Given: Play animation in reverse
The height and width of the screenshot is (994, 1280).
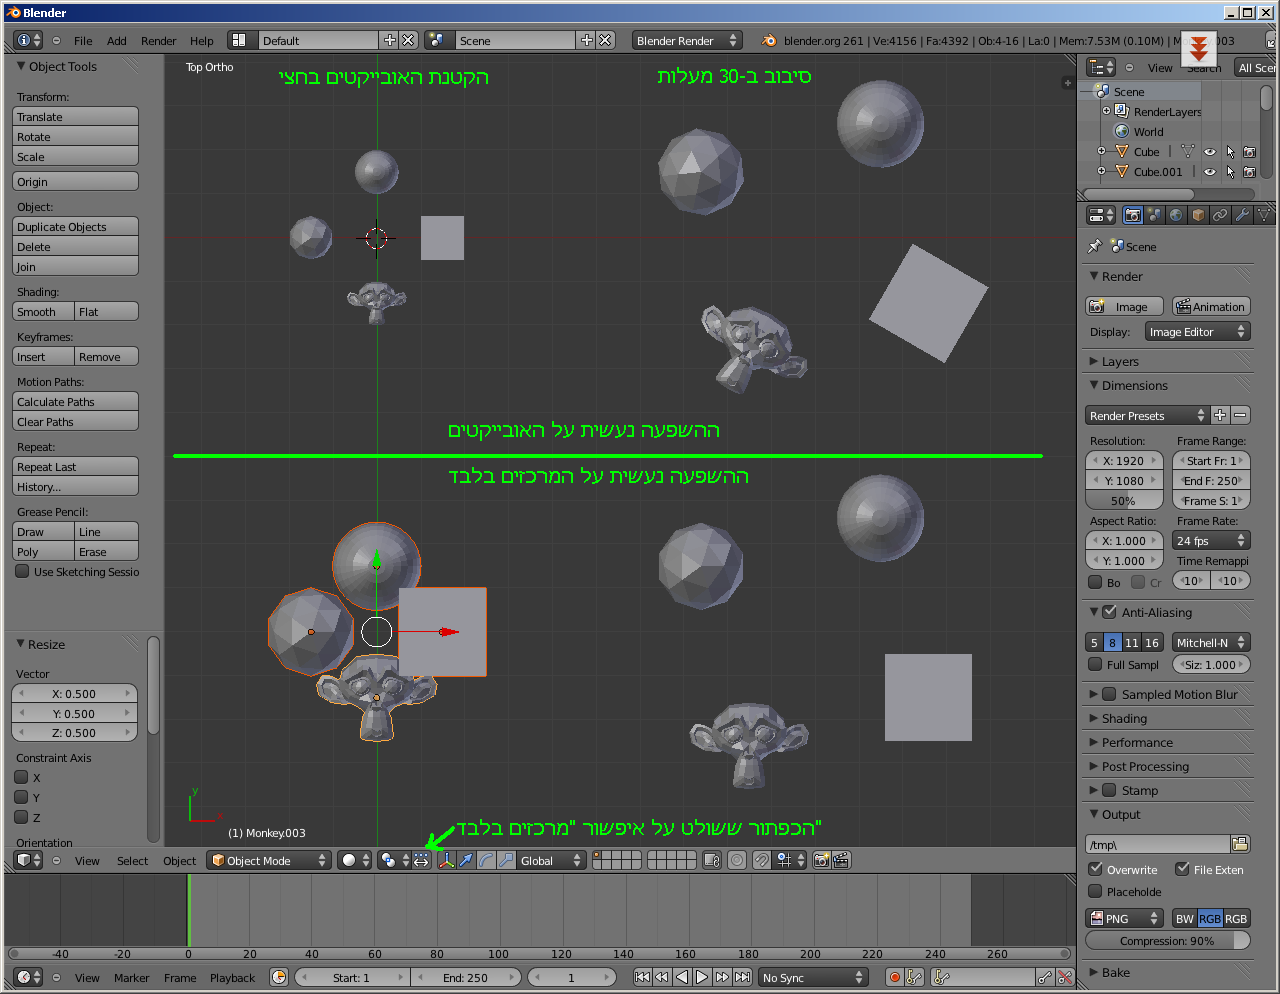Looking at the screenshot, I should point(682,977).
